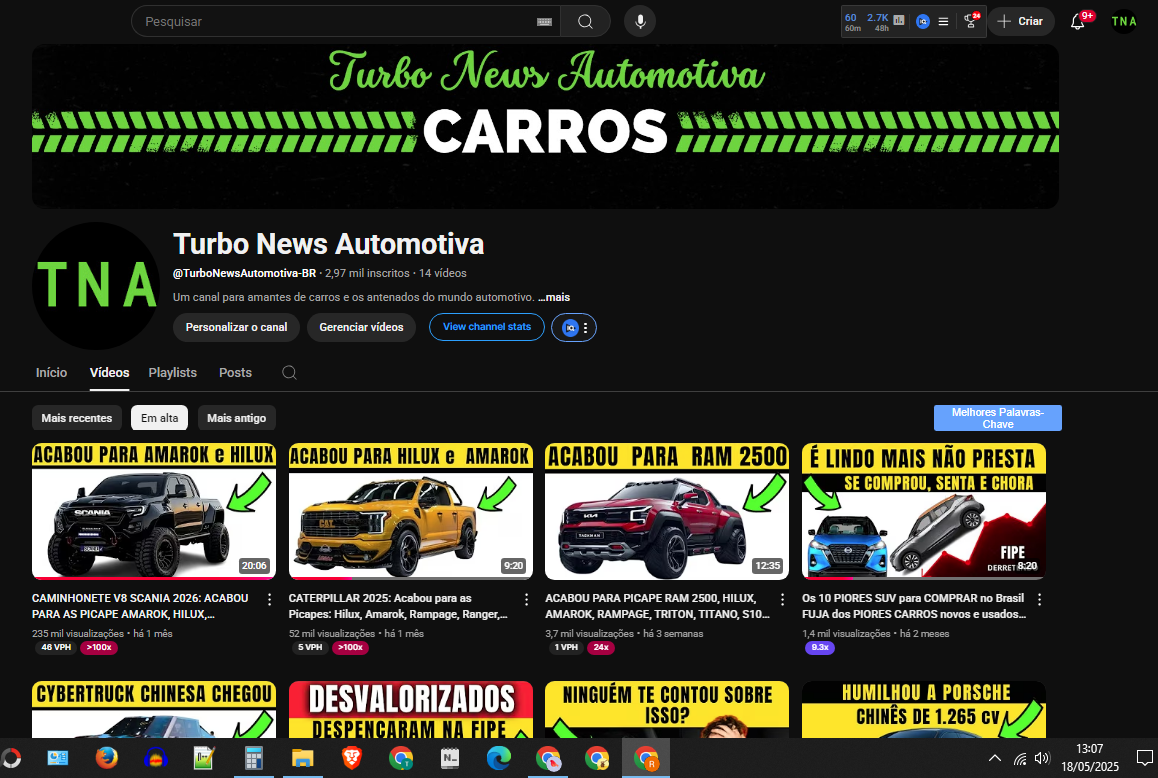Open the TNA account avatar menu
The height and width of the screenshot is (778, 1158).
[1124, 21]
